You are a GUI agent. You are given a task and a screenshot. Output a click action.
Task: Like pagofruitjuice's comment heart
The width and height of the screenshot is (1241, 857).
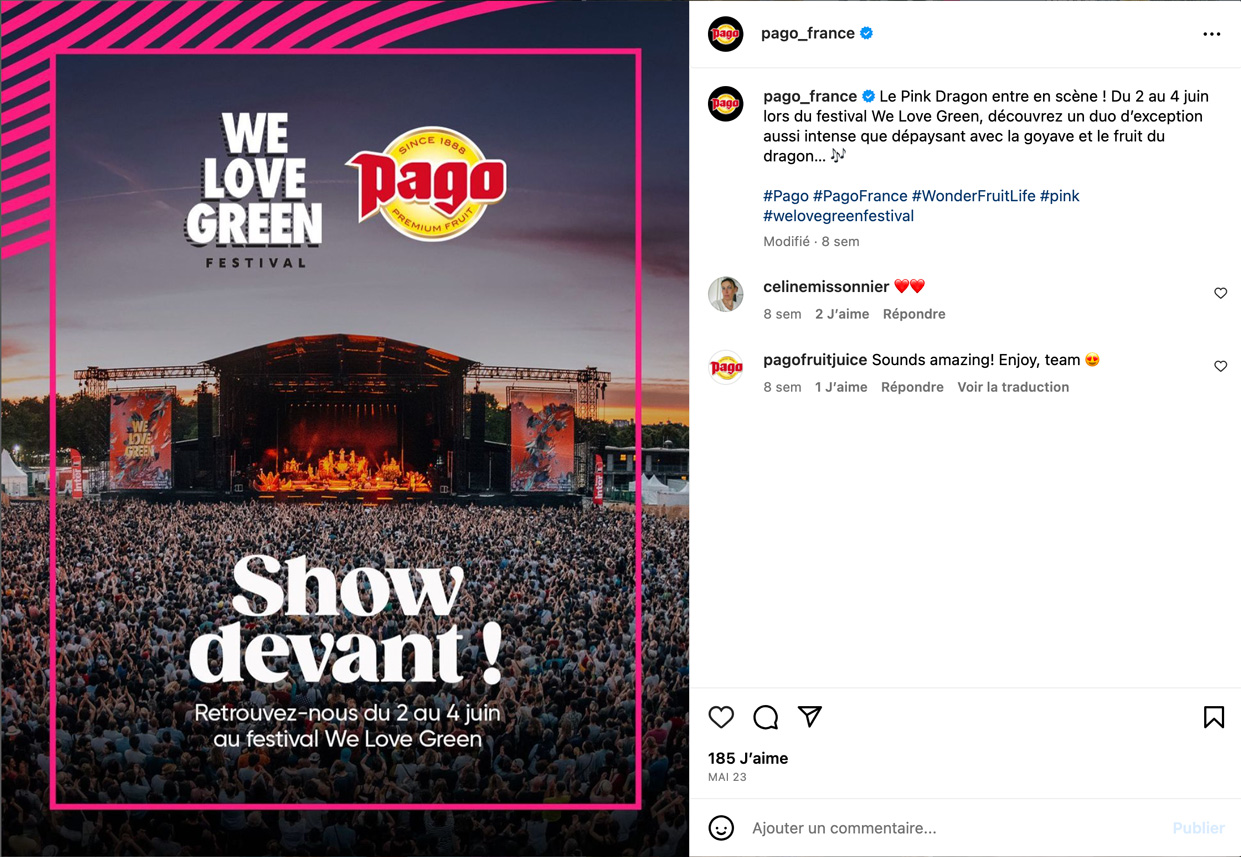coord(1221,366)
